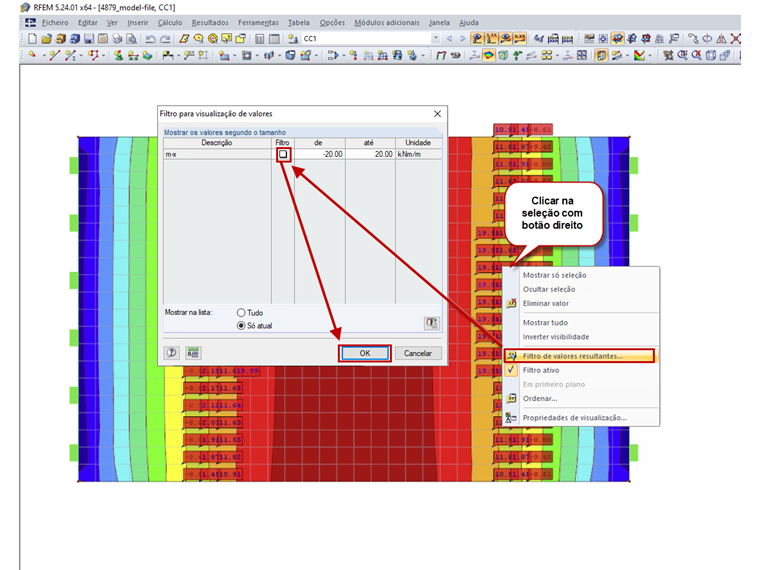Screen dimensions: 760x570
Task: Open a file with the folder icon
Action: coord(47,39)
